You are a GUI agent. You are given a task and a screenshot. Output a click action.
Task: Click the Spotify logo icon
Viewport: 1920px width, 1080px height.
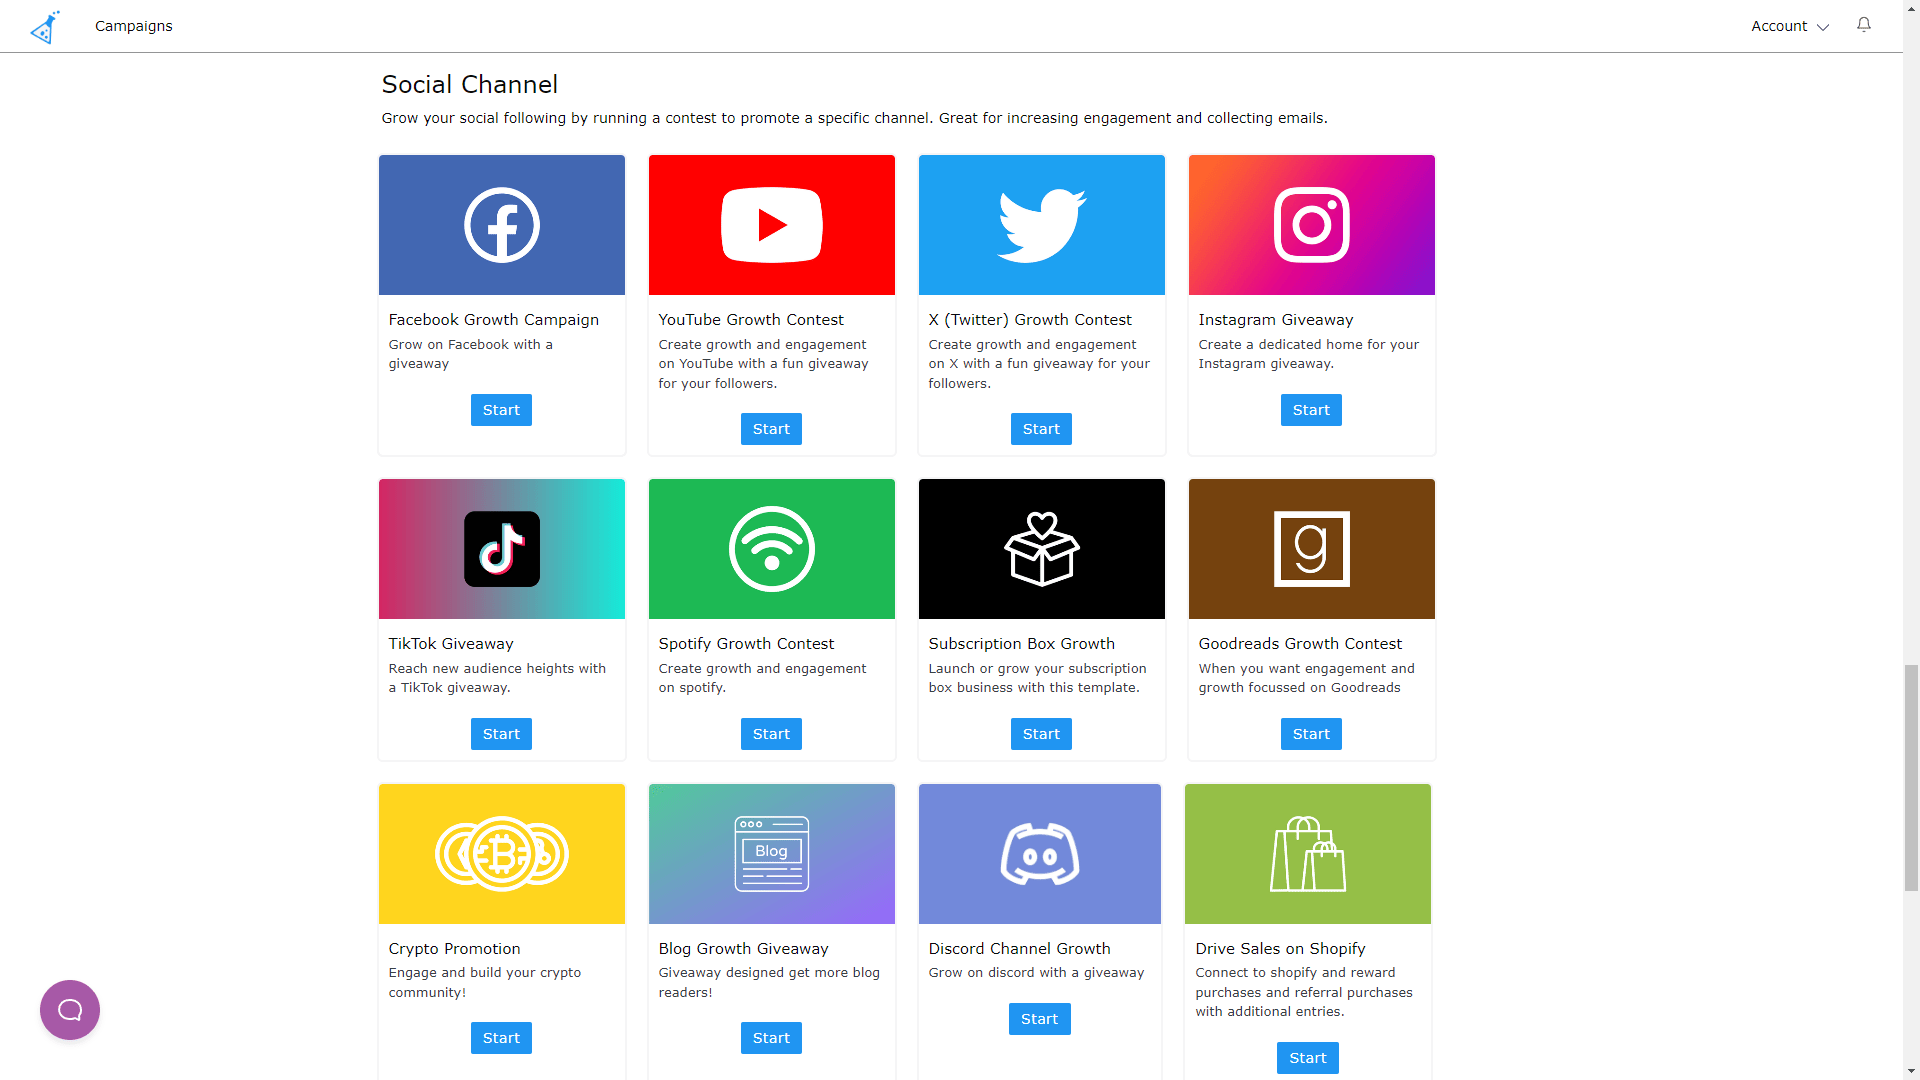click(x=771, y=548)
